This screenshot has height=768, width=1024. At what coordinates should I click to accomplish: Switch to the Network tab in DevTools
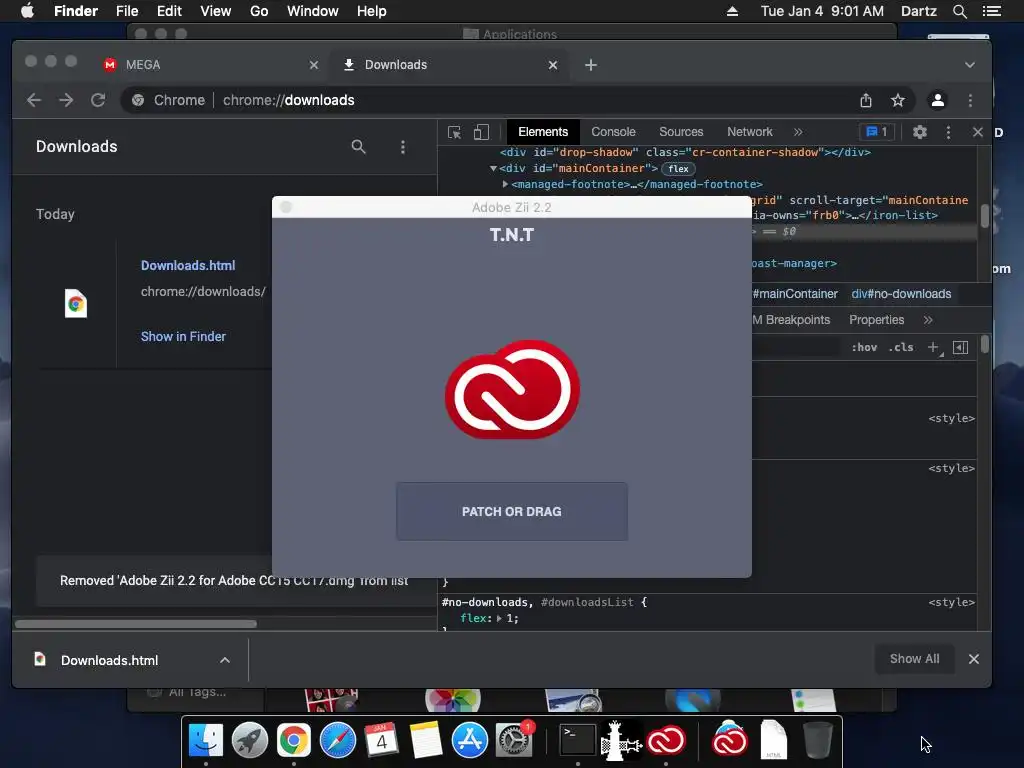(x=750, y=132)
